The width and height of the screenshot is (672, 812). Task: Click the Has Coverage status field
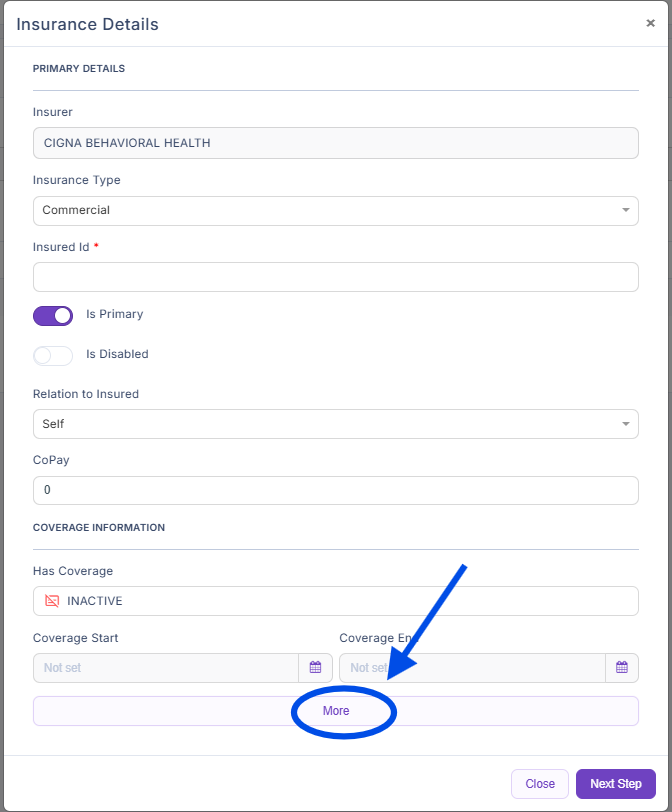[x=335, y=601]
